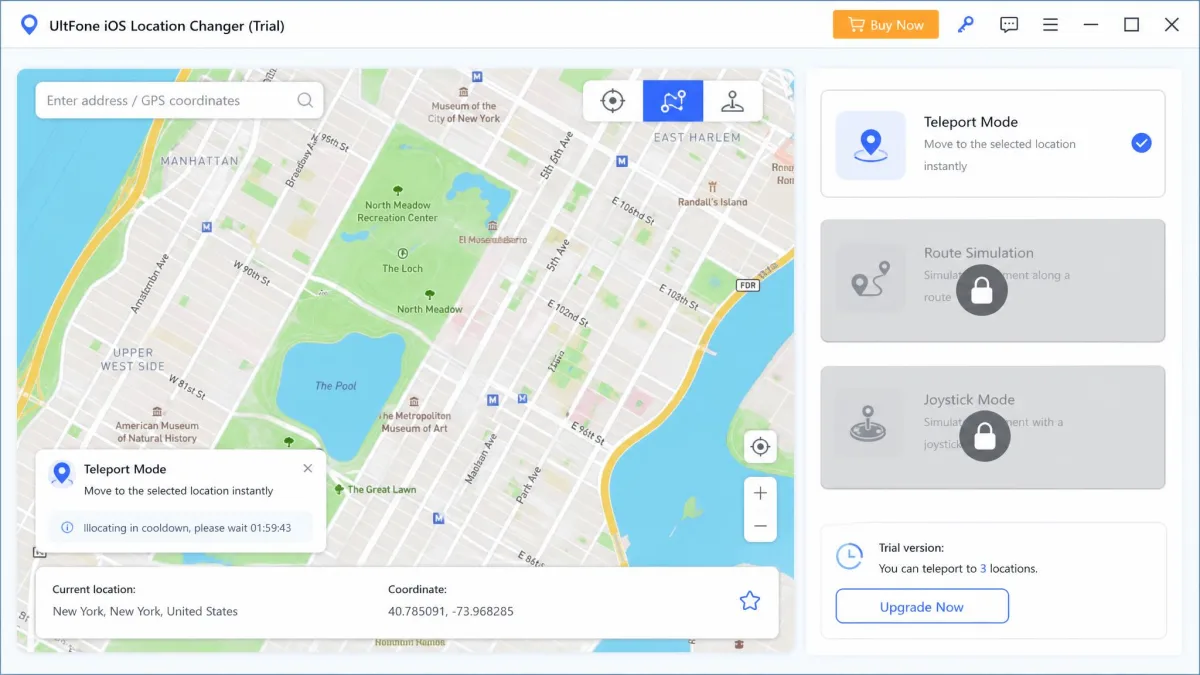Image resolution: width=1200 pixels, height=675 pixels.
Task: Click The Pool label on map
Action: coord(336,386)
